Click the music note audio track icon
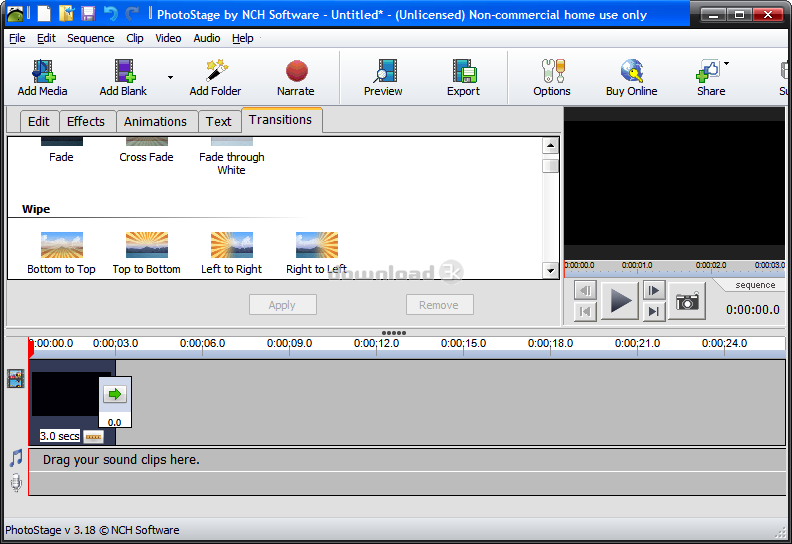 16,459
